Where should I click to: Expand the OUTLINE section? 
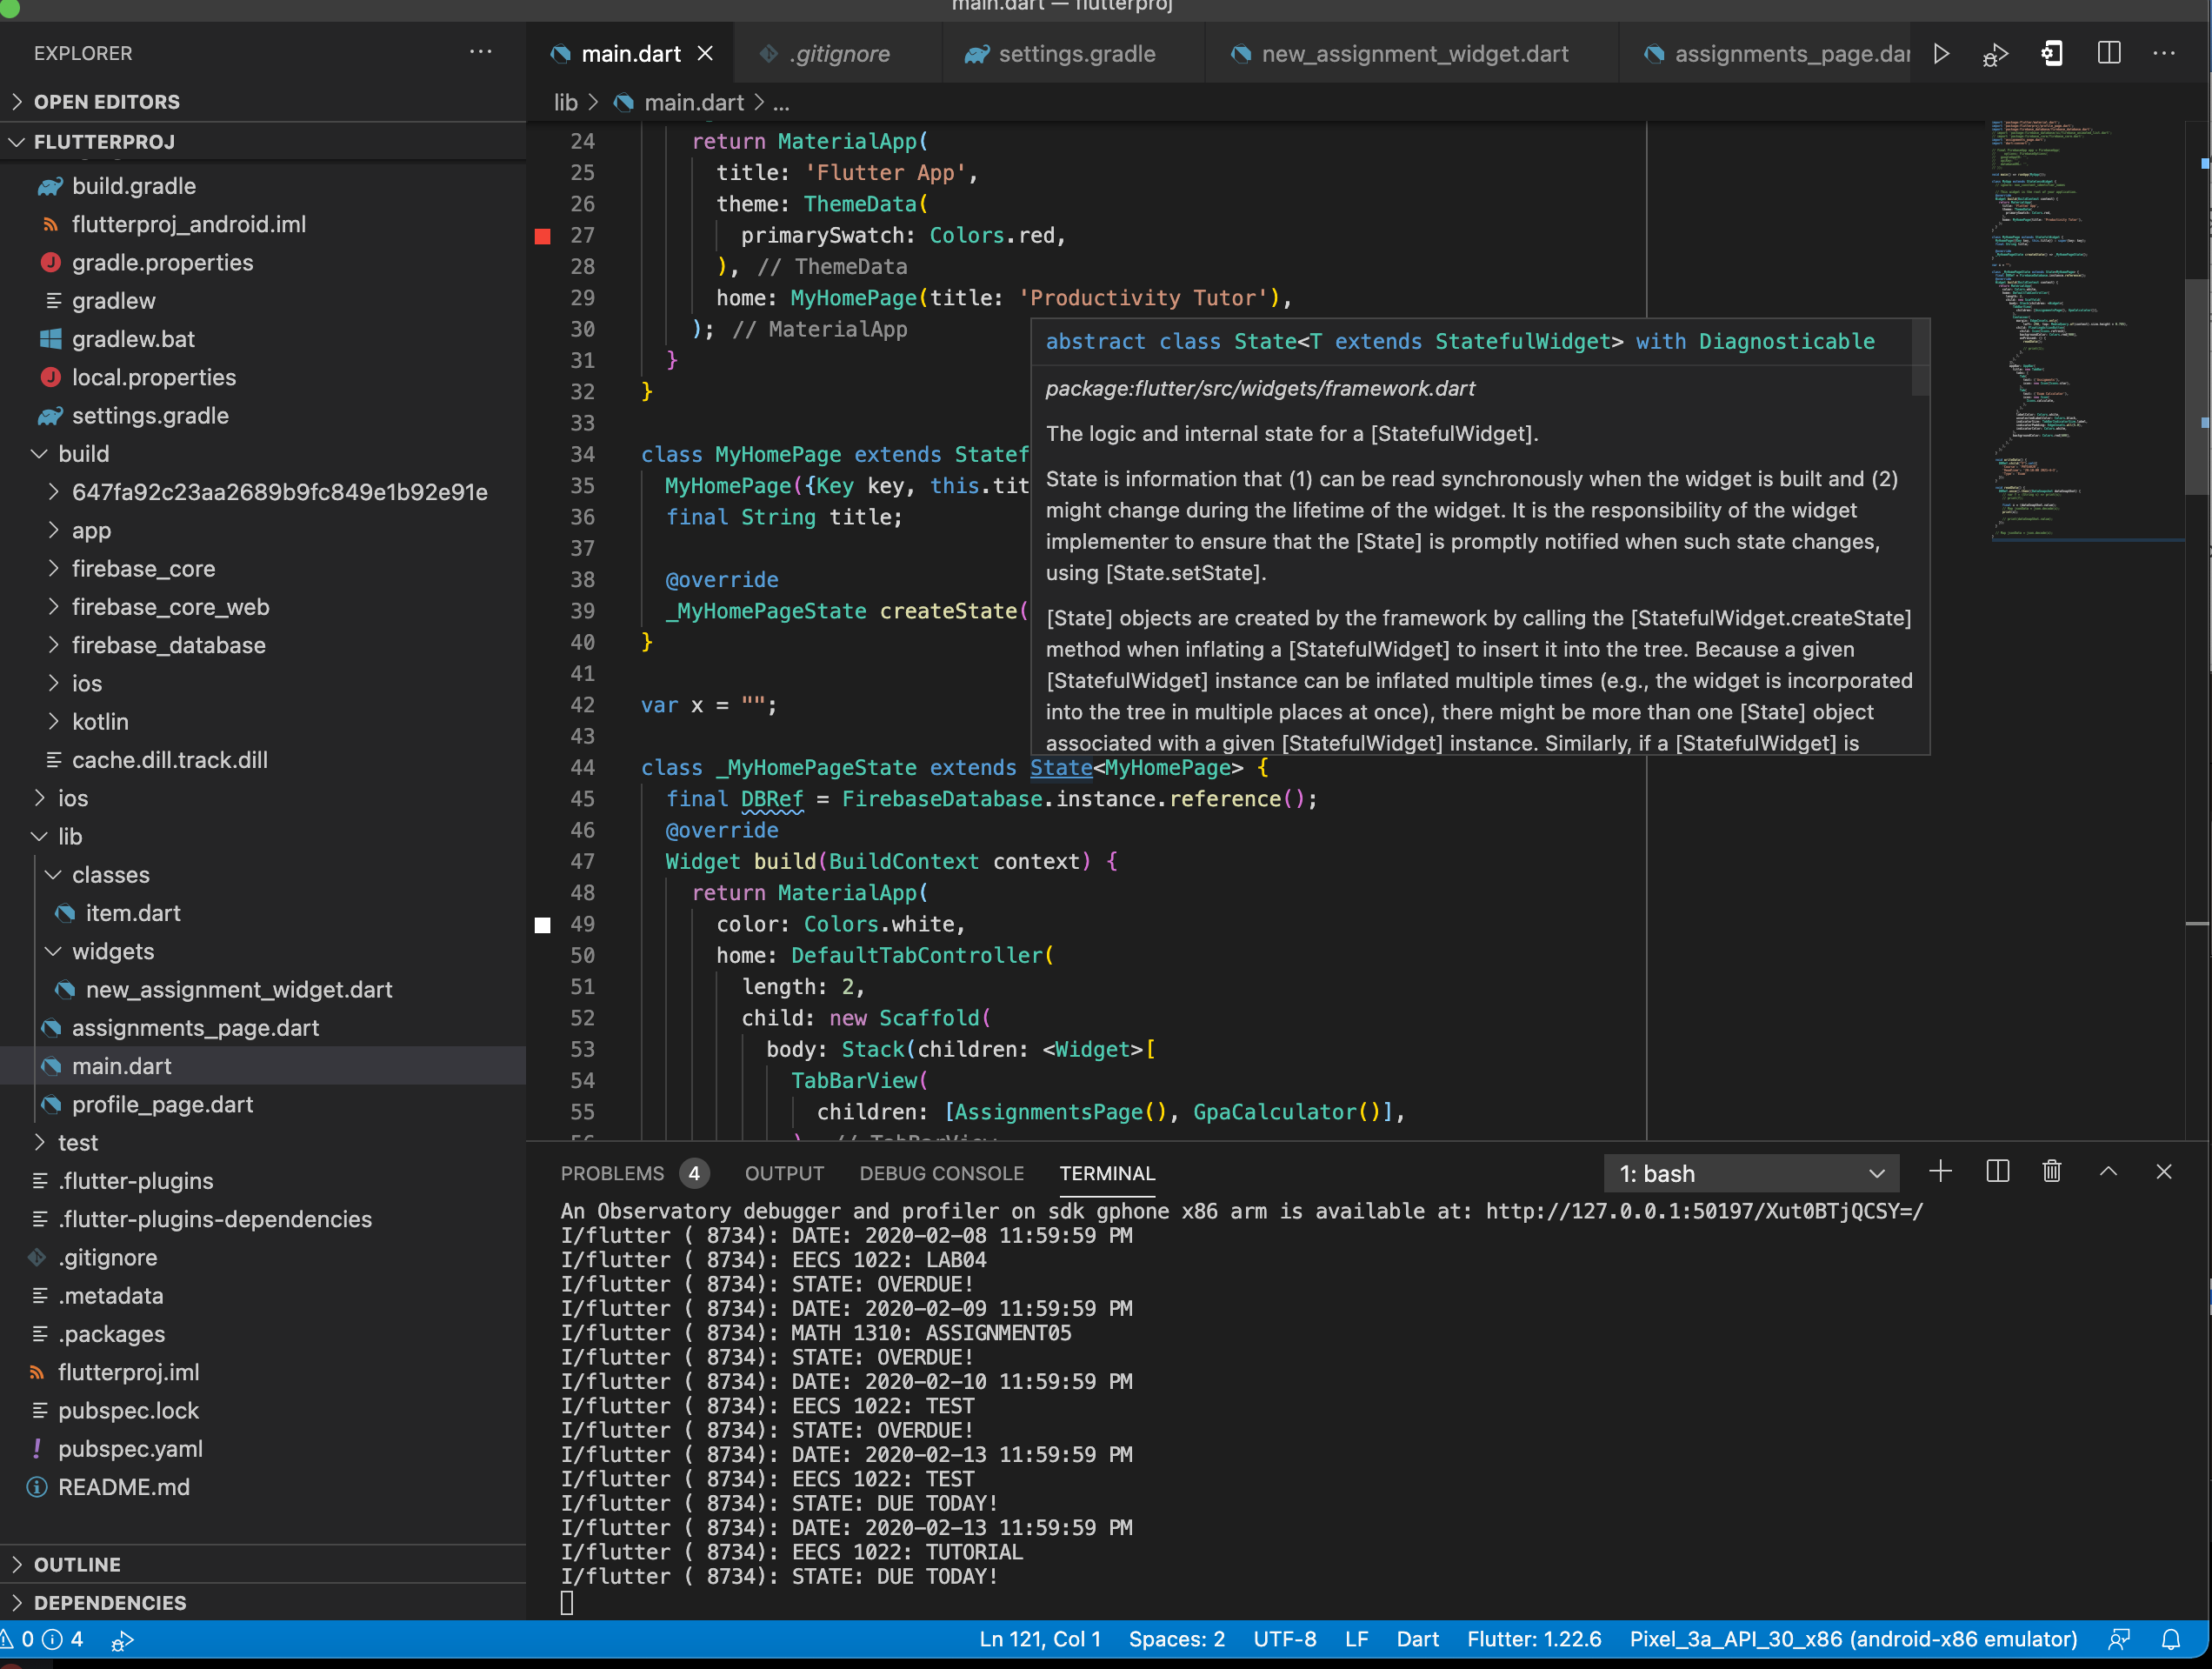click(x=77, y=1564)
